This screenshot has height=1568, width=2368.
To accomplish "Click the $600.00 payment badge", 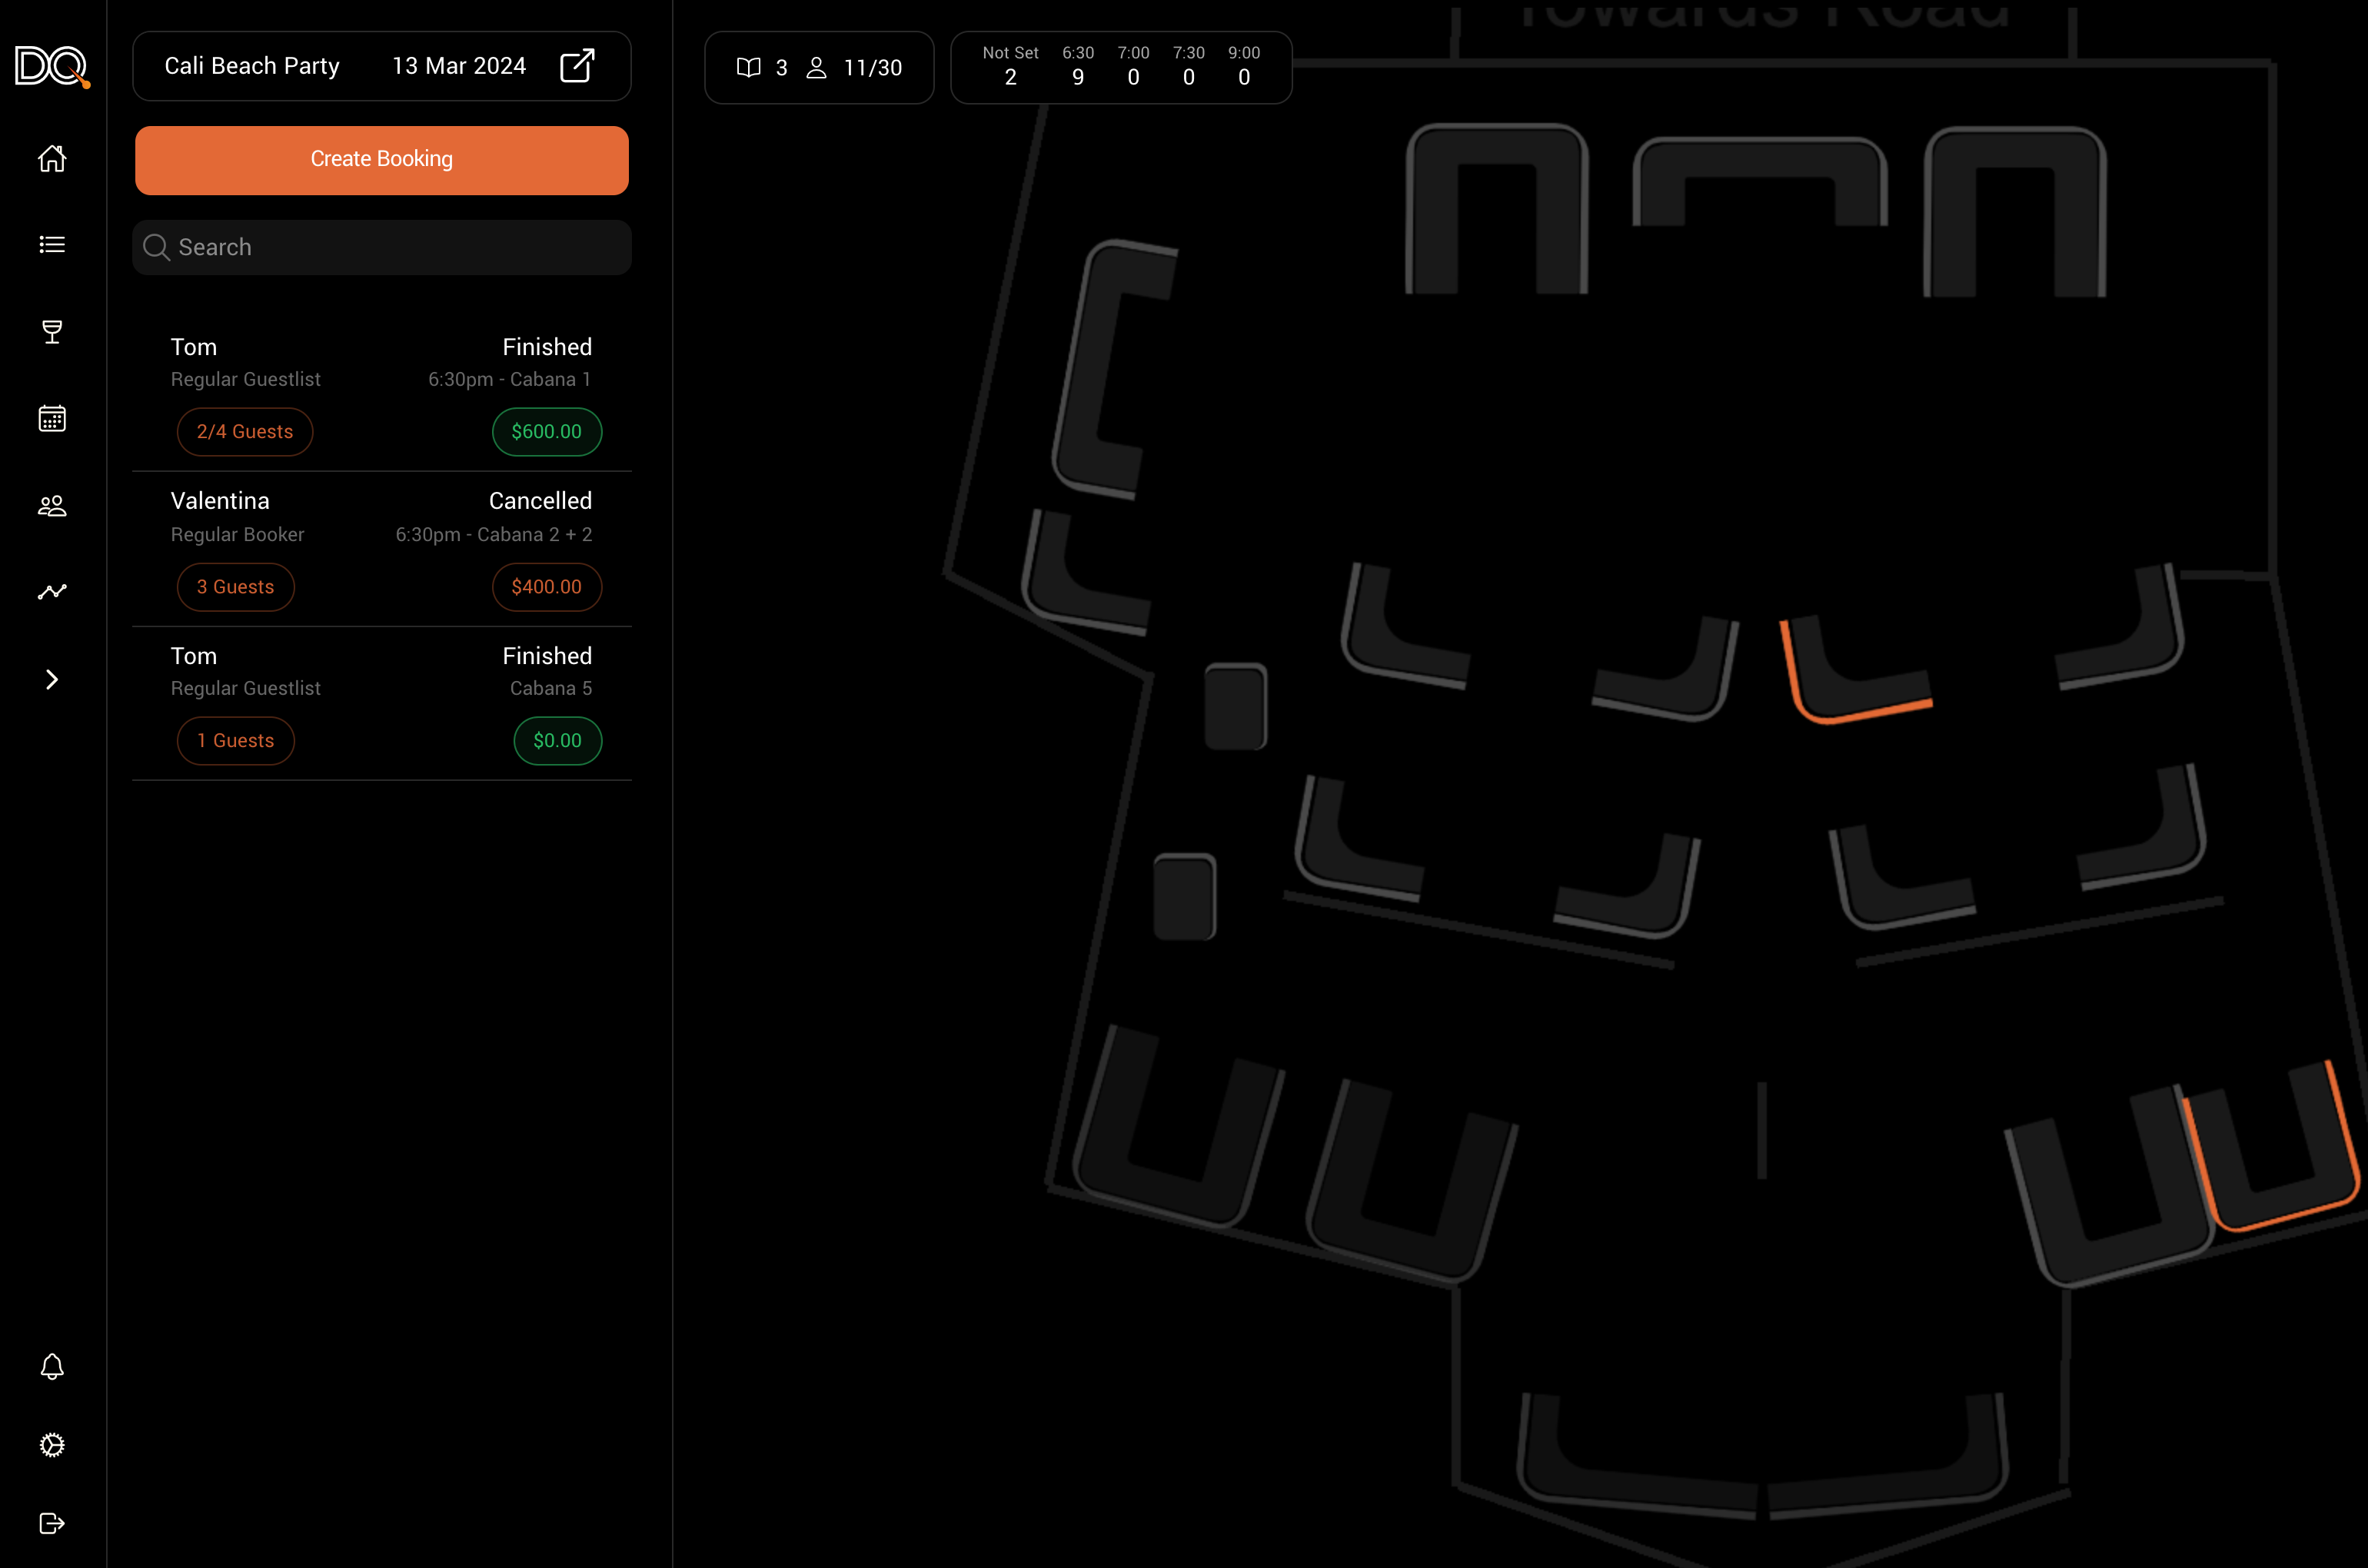I will click(x=546, y=432).
